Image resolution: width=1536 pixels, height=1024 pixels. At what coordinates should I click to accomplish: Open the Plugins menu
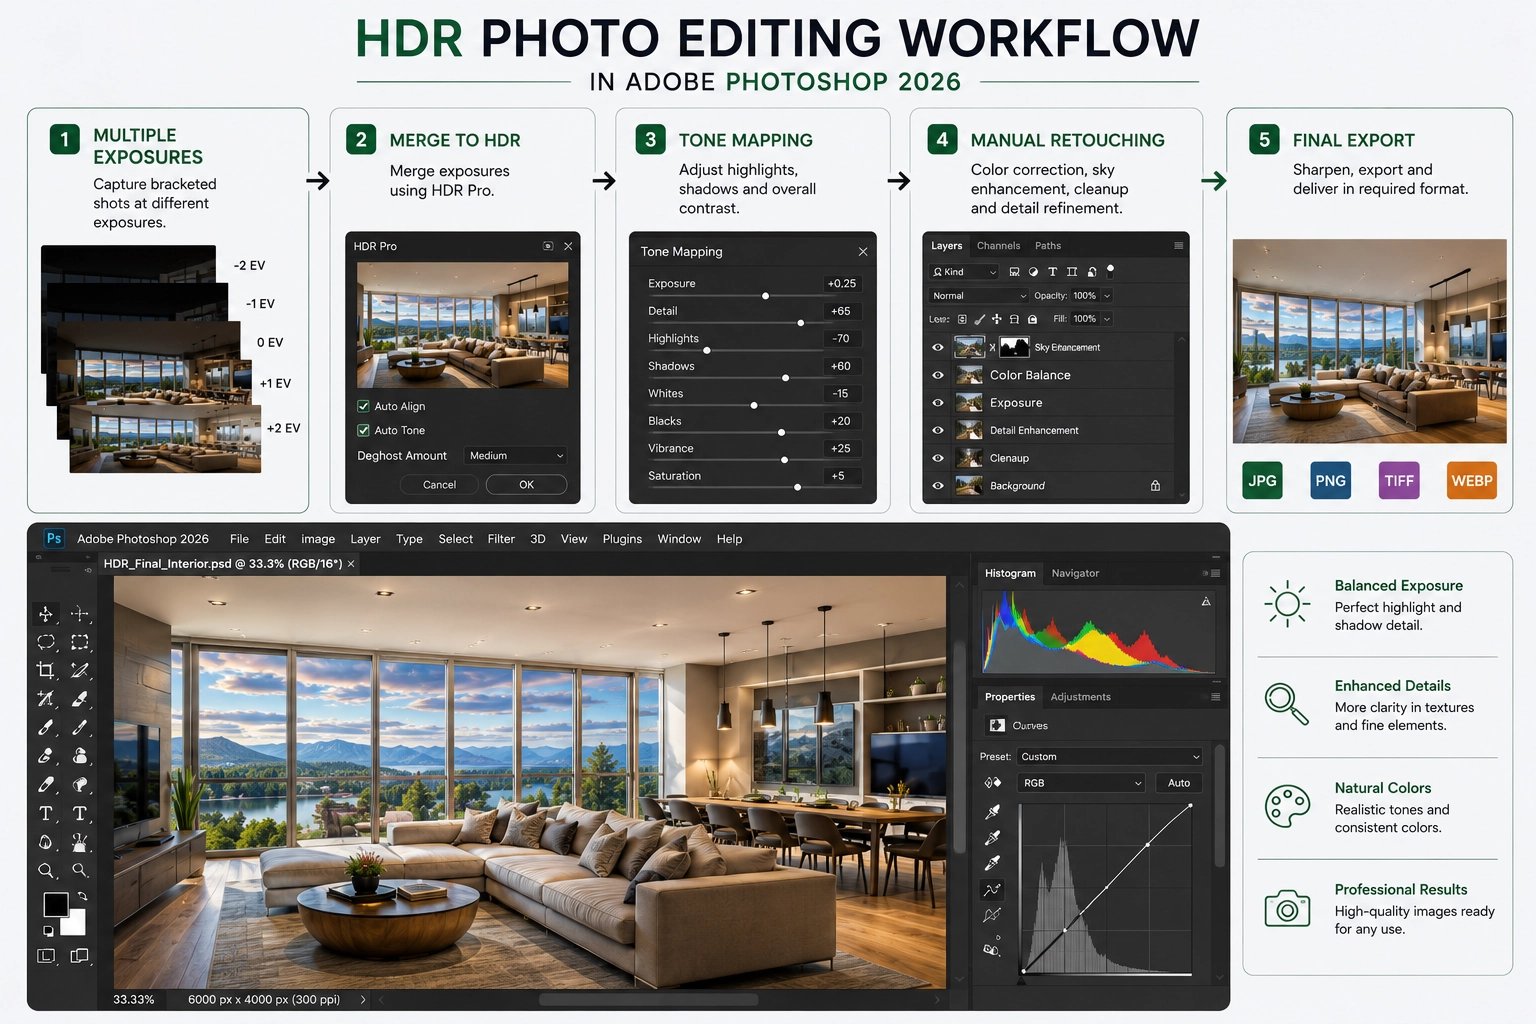pyautogui.click(x=622, y=539)
